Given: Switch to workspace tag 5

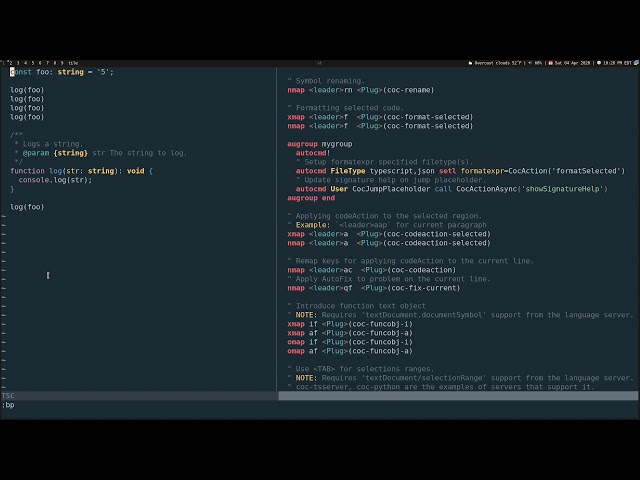Looking at the screenshot, I should (33, 63).
